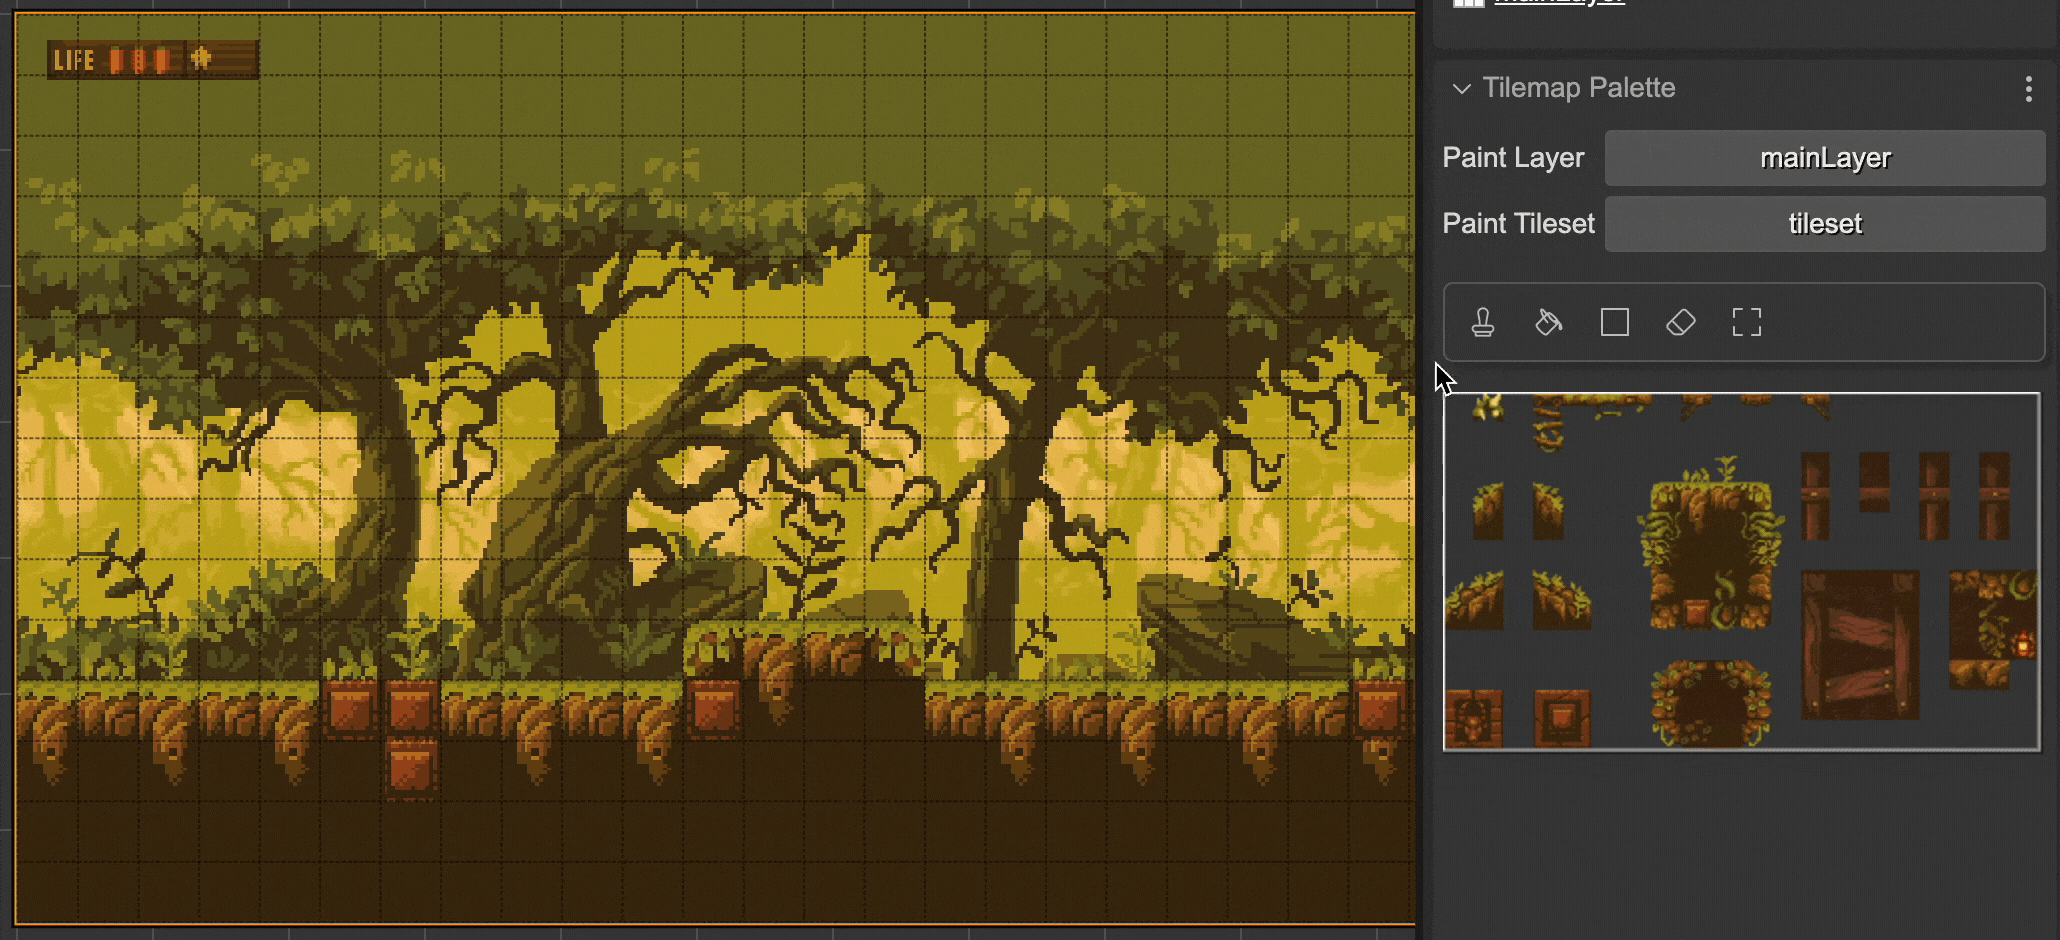The width and height of the screenshot is (2060, 940).
Task: Activate the Eraser tool
Action: pyautogui.click(x=1680, y=322)
